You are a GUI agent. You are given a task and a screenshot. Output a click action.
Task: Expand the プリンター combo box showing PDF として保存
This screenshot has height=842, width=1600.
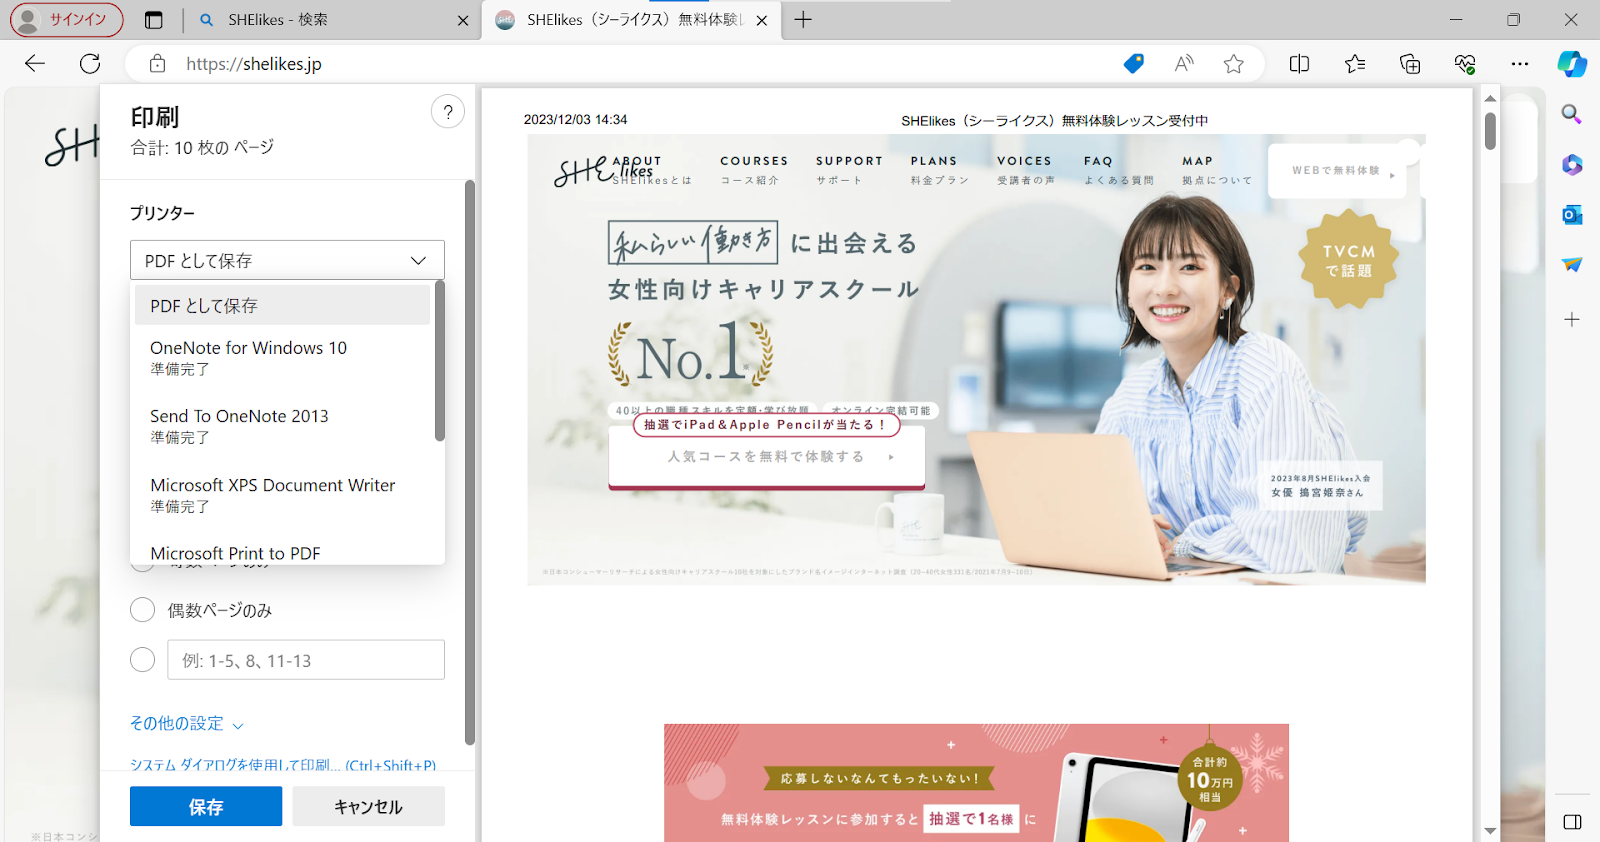point(287,260)
